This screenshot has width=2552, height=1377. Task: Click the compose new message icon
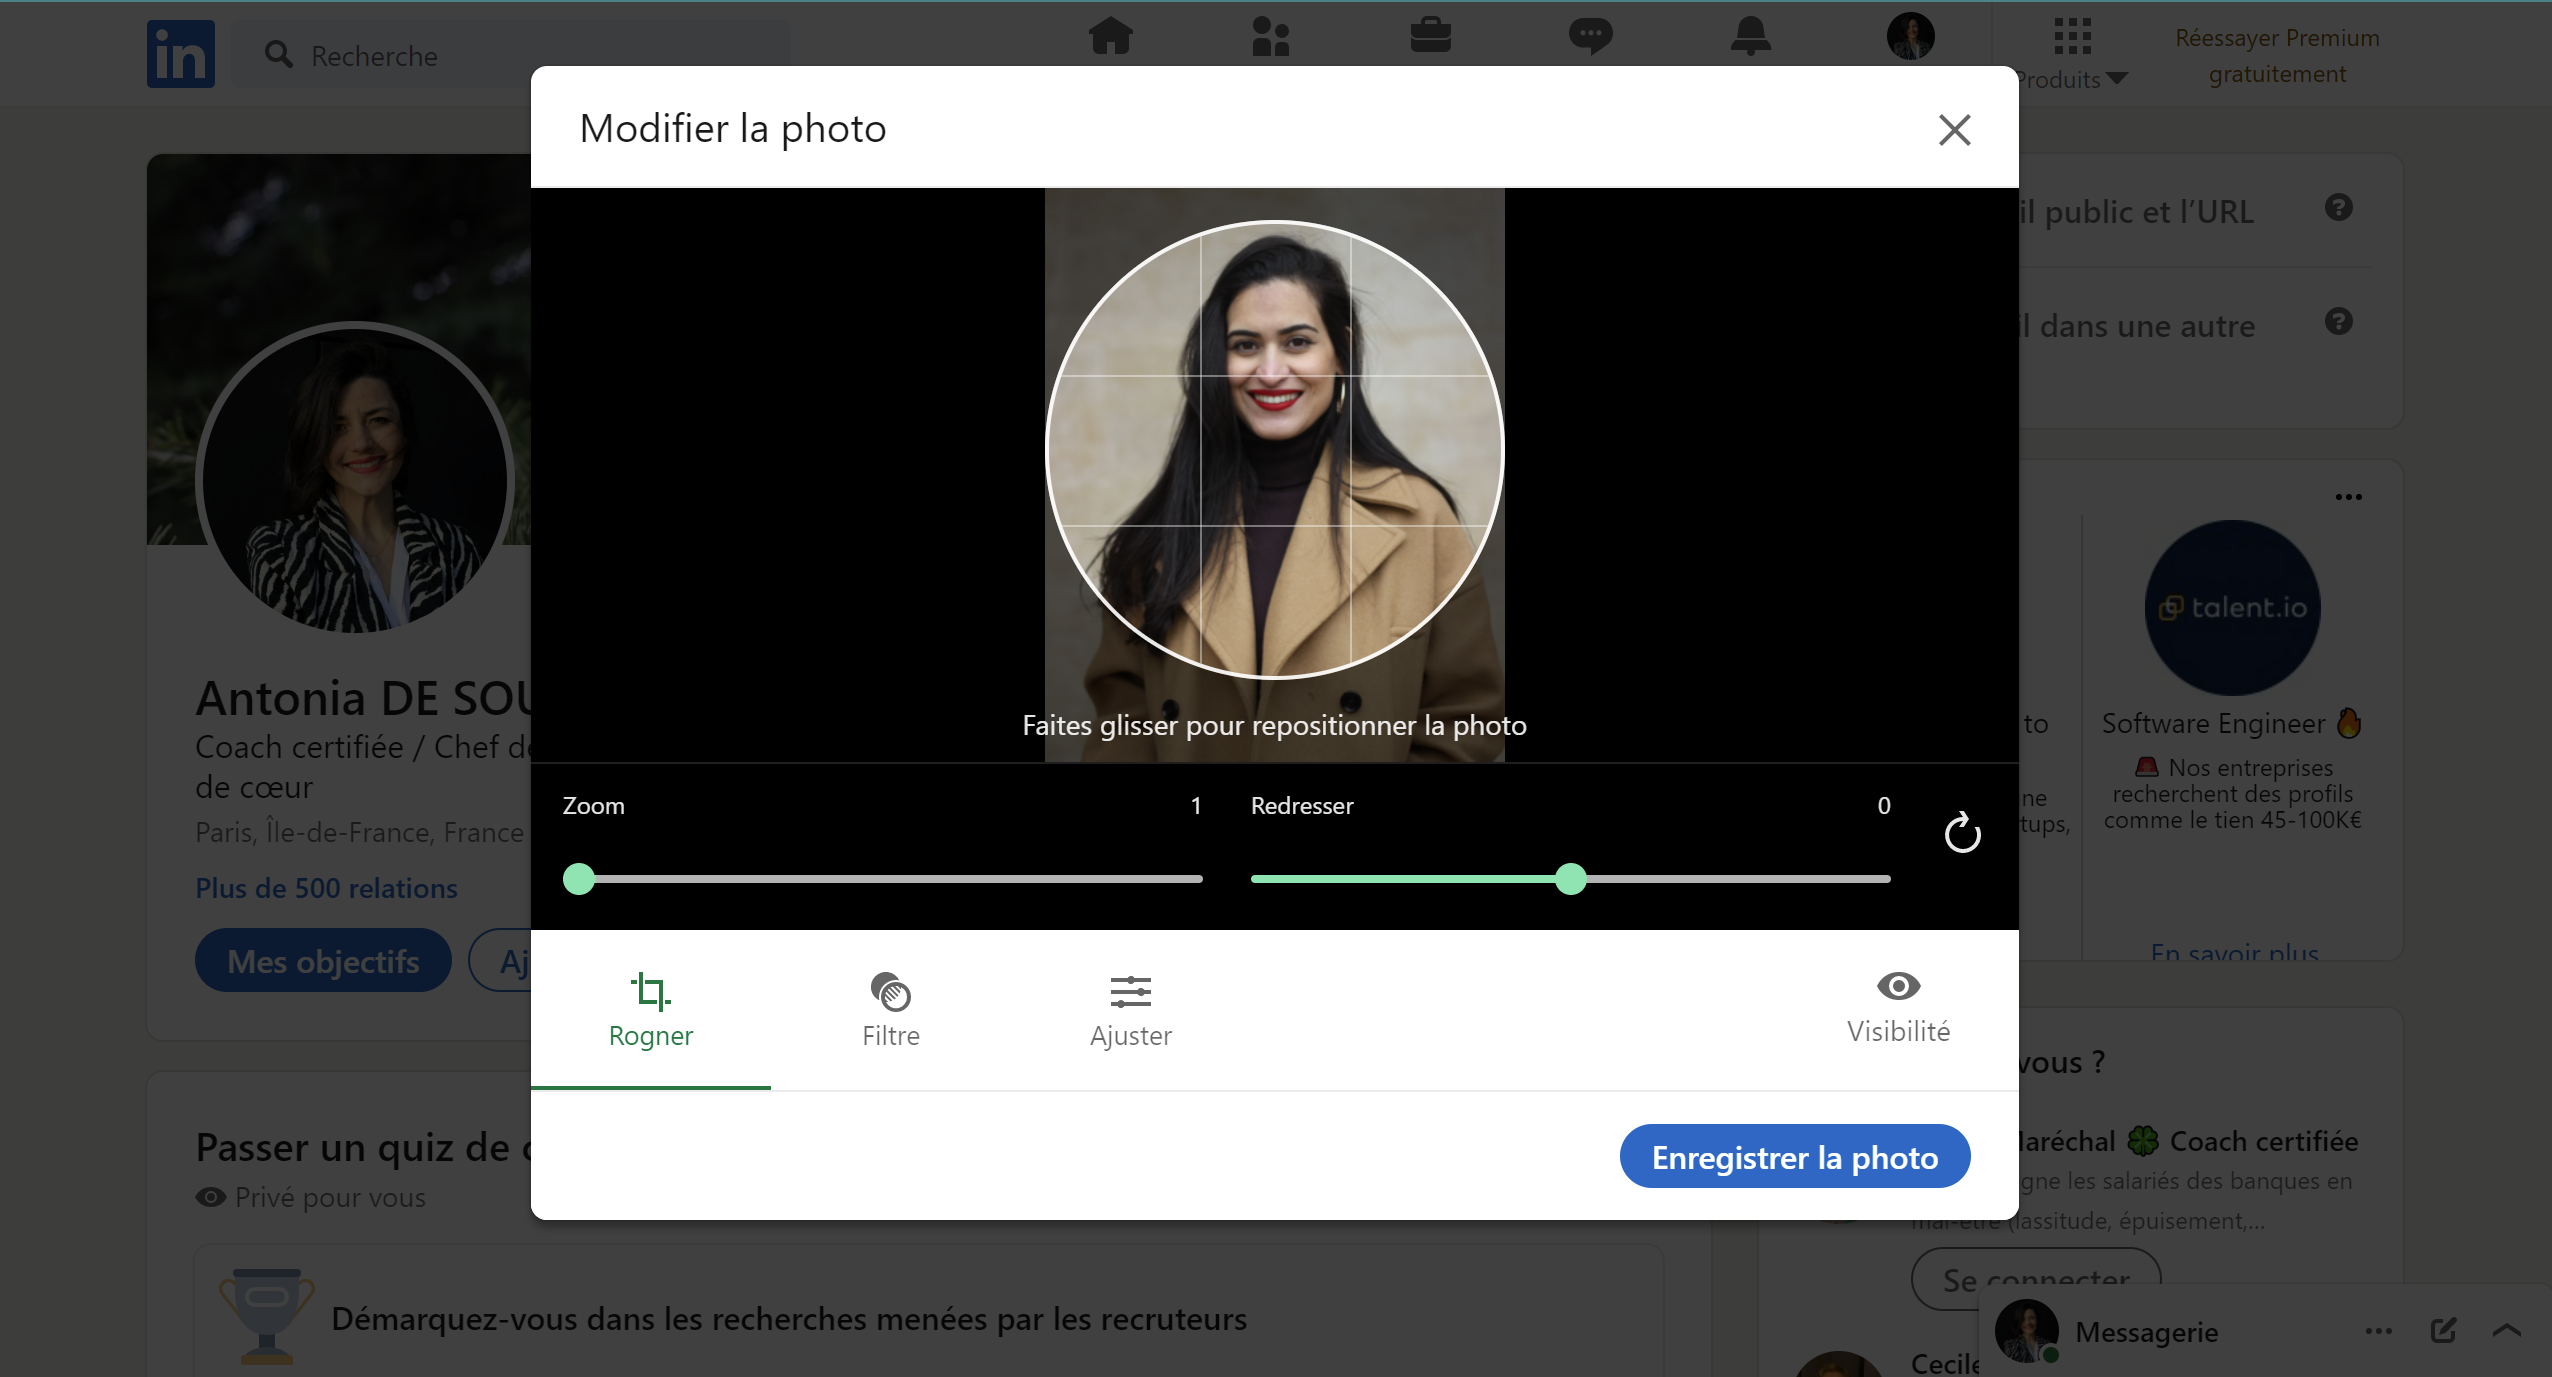[2443, 1330]
